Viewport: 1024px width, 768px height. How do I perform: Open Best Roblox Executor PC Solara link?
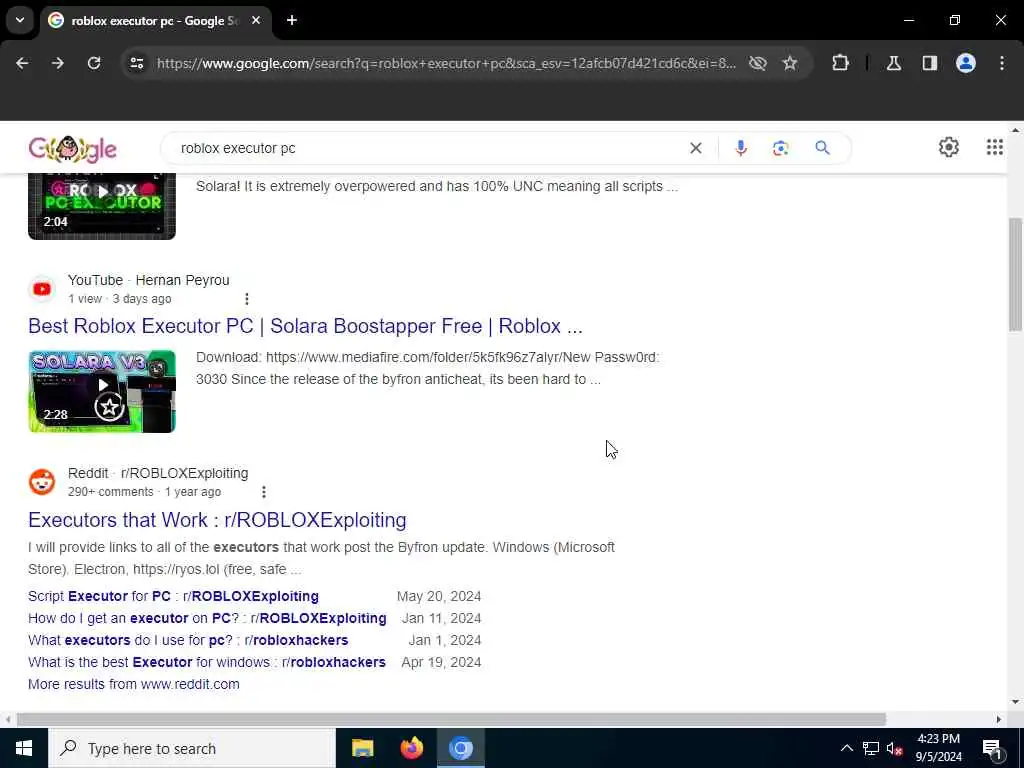click(305, 326)
